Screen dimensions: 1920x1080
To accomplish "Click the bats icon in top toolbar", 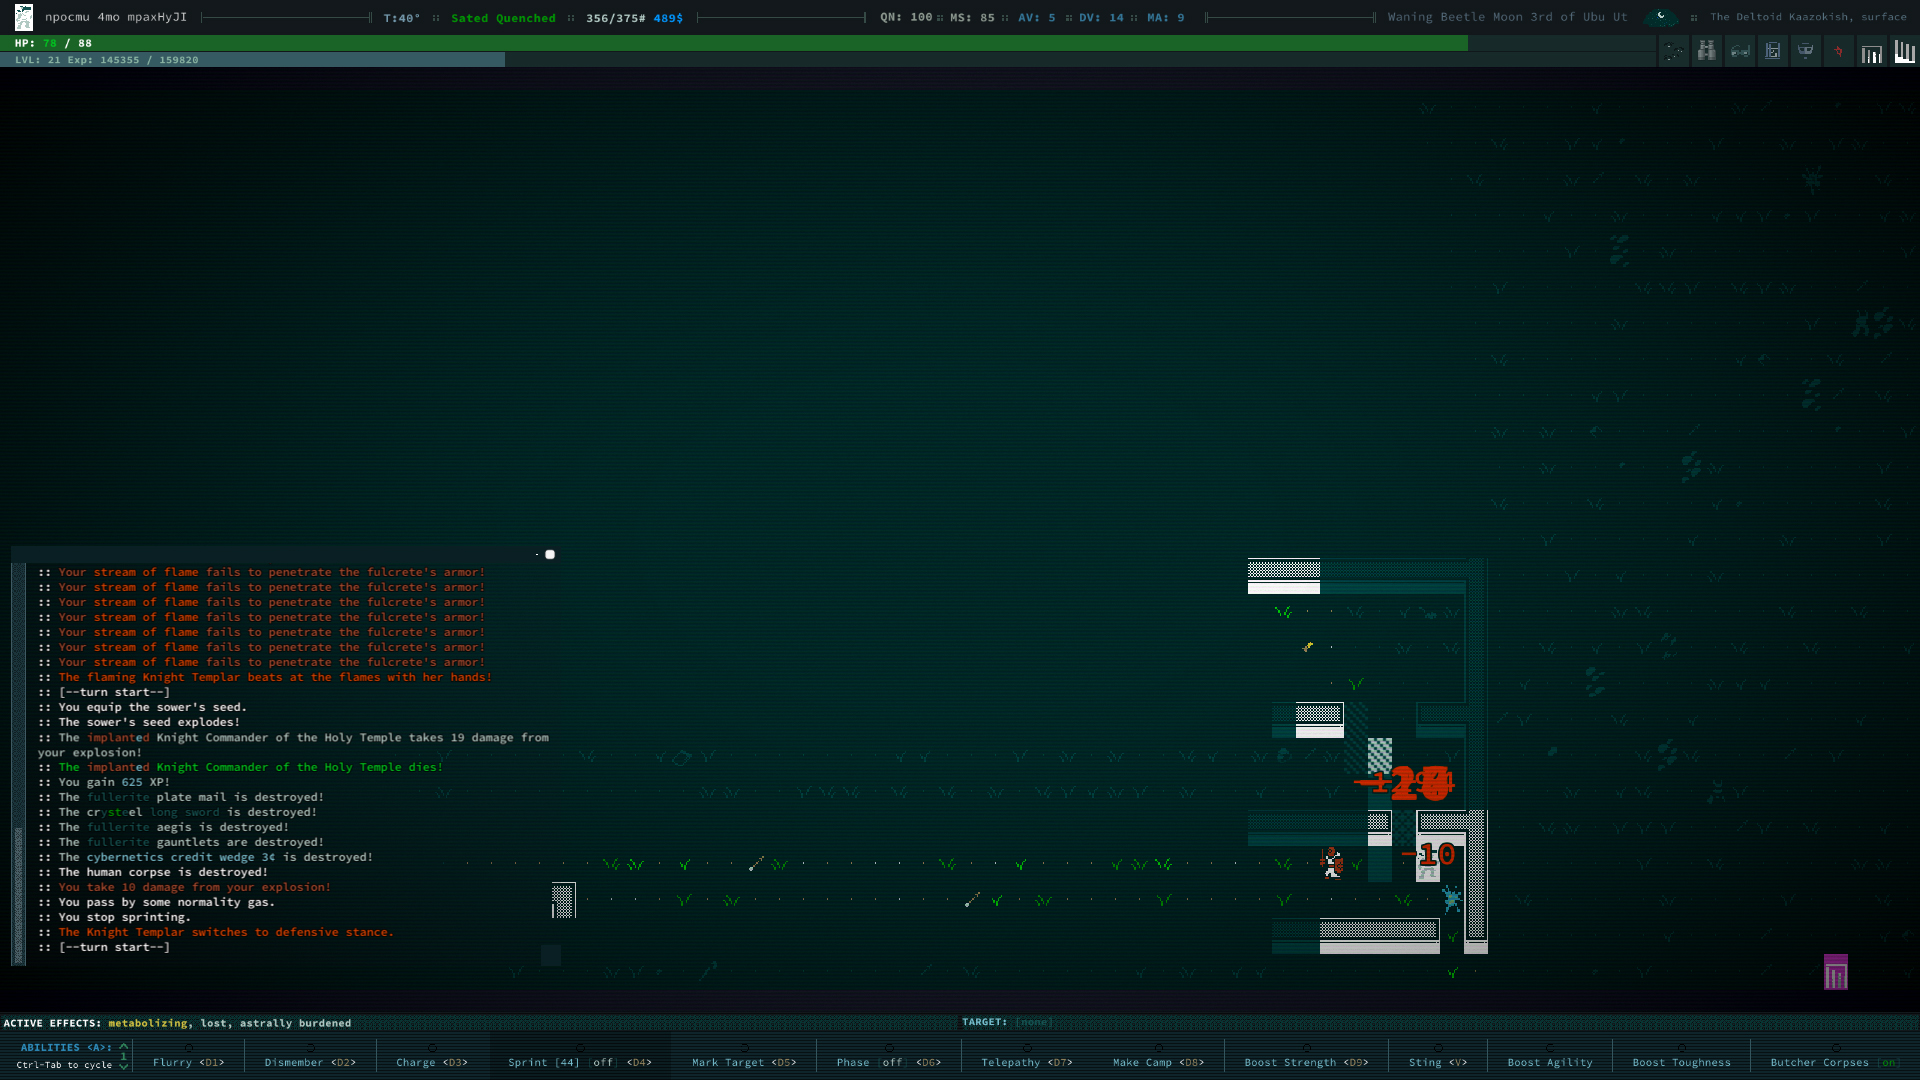I will (x=1675, y=51).
